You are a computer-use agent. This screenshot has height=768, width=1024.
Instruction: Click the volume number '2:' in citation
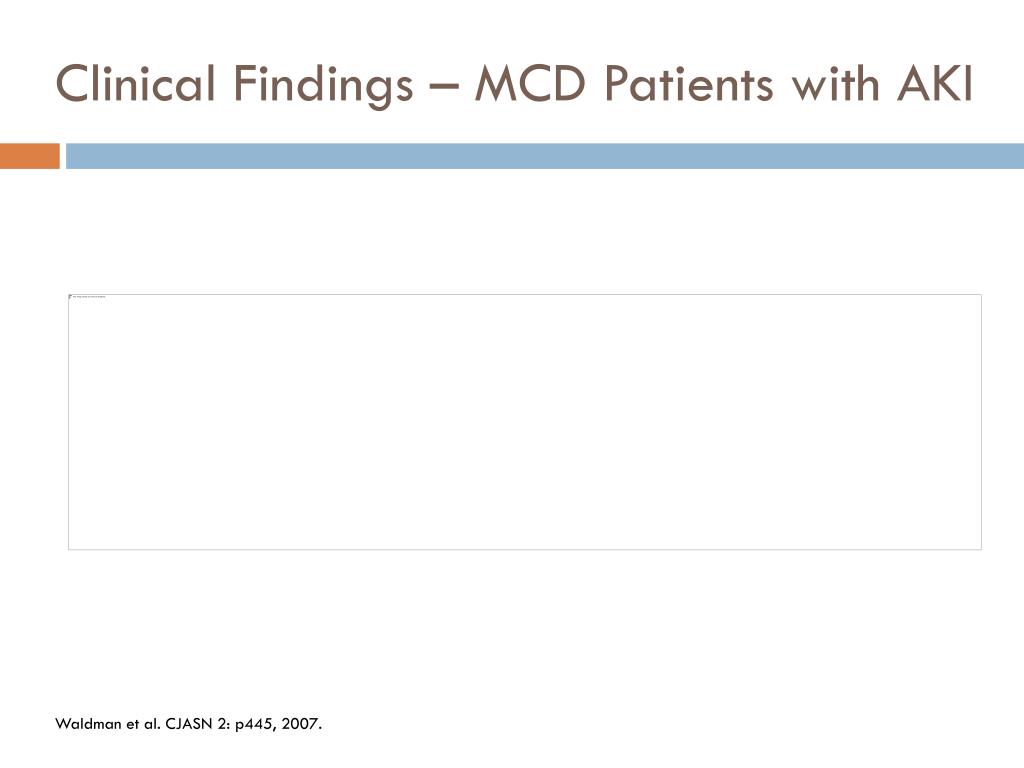[x=224, y=724]
